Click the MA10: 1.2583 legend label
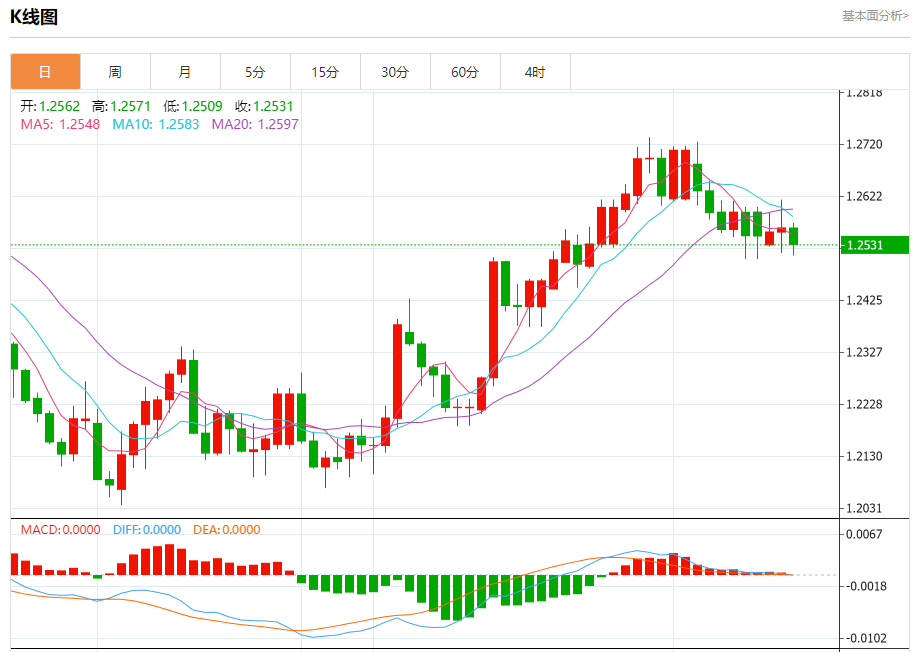The image size is (917, 652). pyautogui.click(x=156, y=124)
